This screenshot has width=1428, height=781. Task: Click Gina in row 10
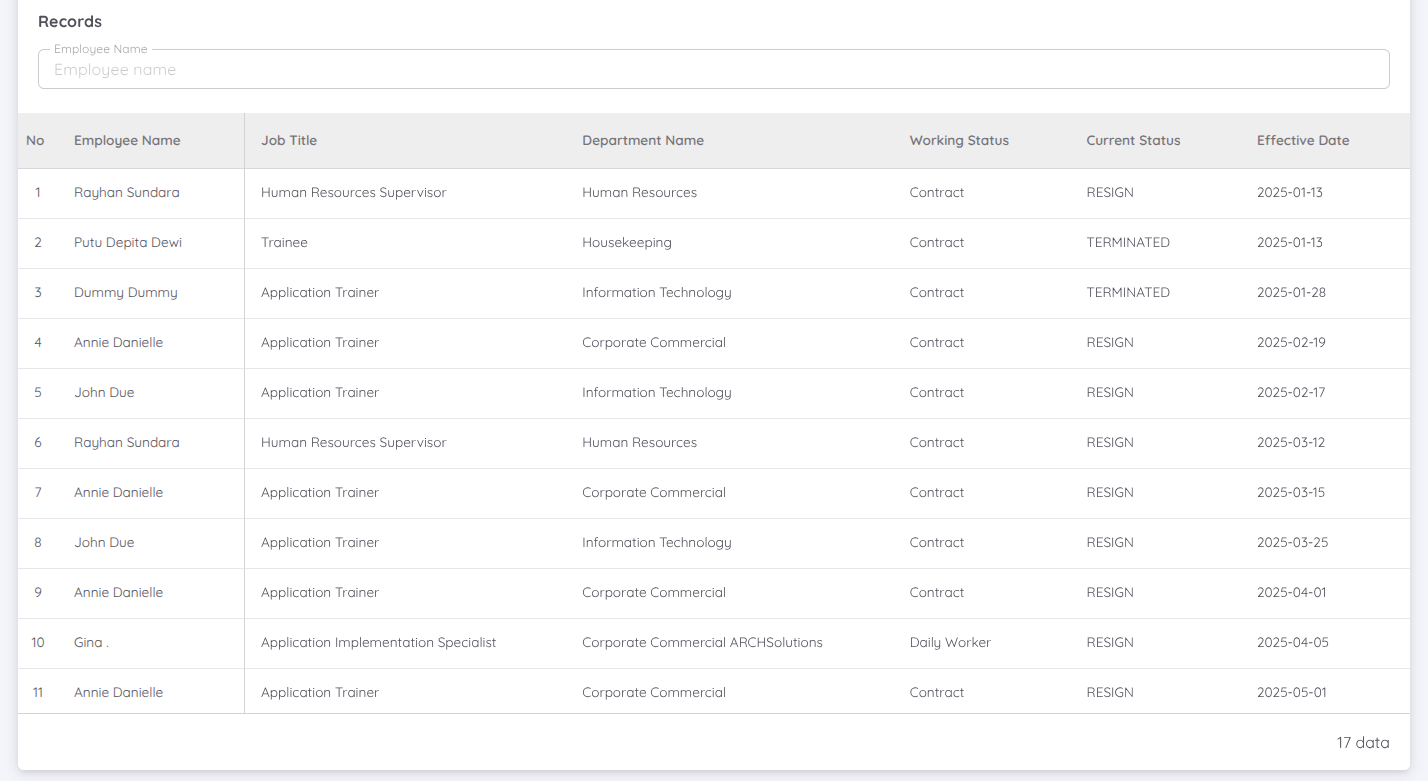[x=91, y=643]
